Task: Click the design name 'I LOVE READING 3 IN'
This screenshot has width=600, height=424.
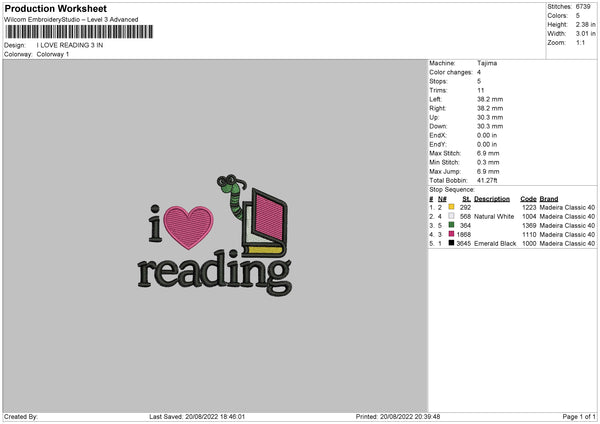Action: [x=70, y=45]
